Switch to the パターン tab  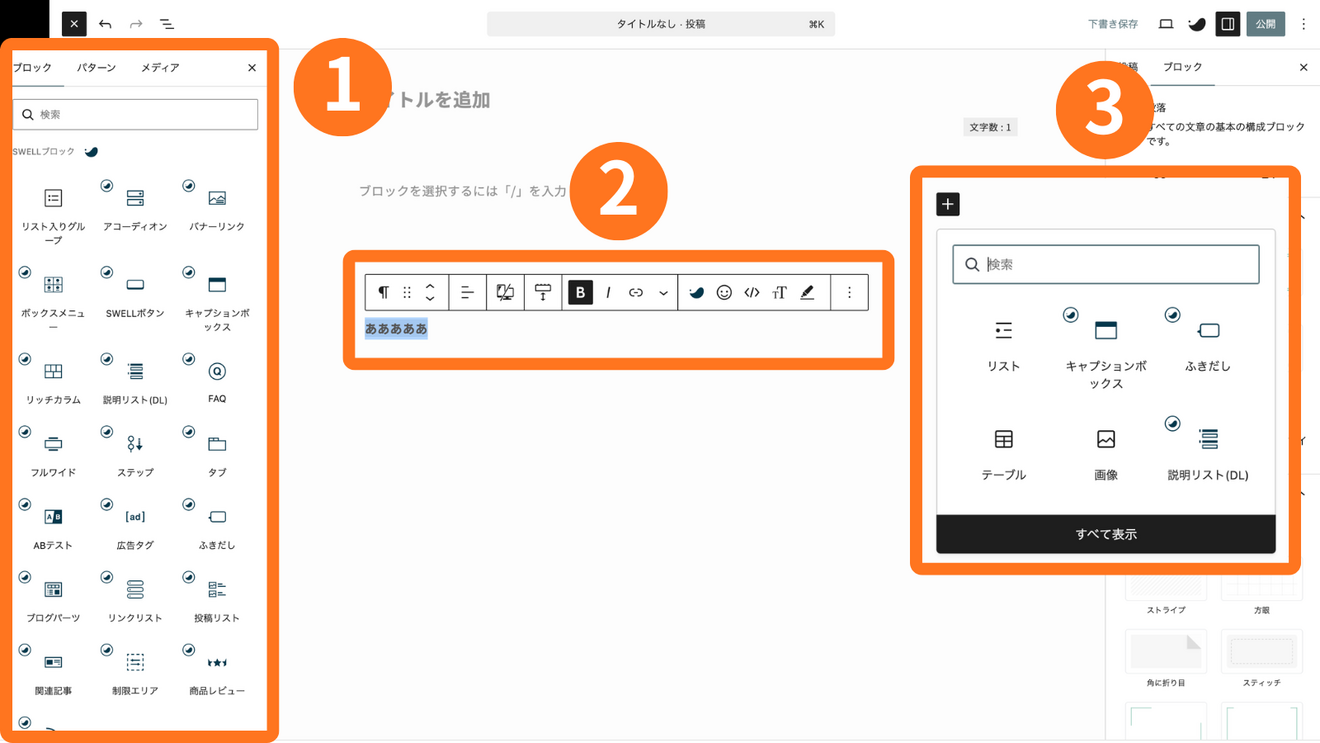pyautogui.click(x=96, y=68)
